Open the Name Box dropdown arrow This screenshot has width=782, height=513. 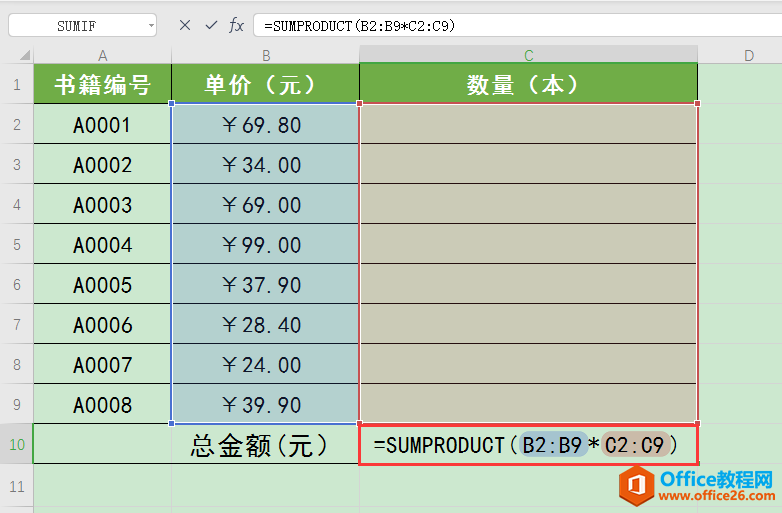click(x=151, y=26)
